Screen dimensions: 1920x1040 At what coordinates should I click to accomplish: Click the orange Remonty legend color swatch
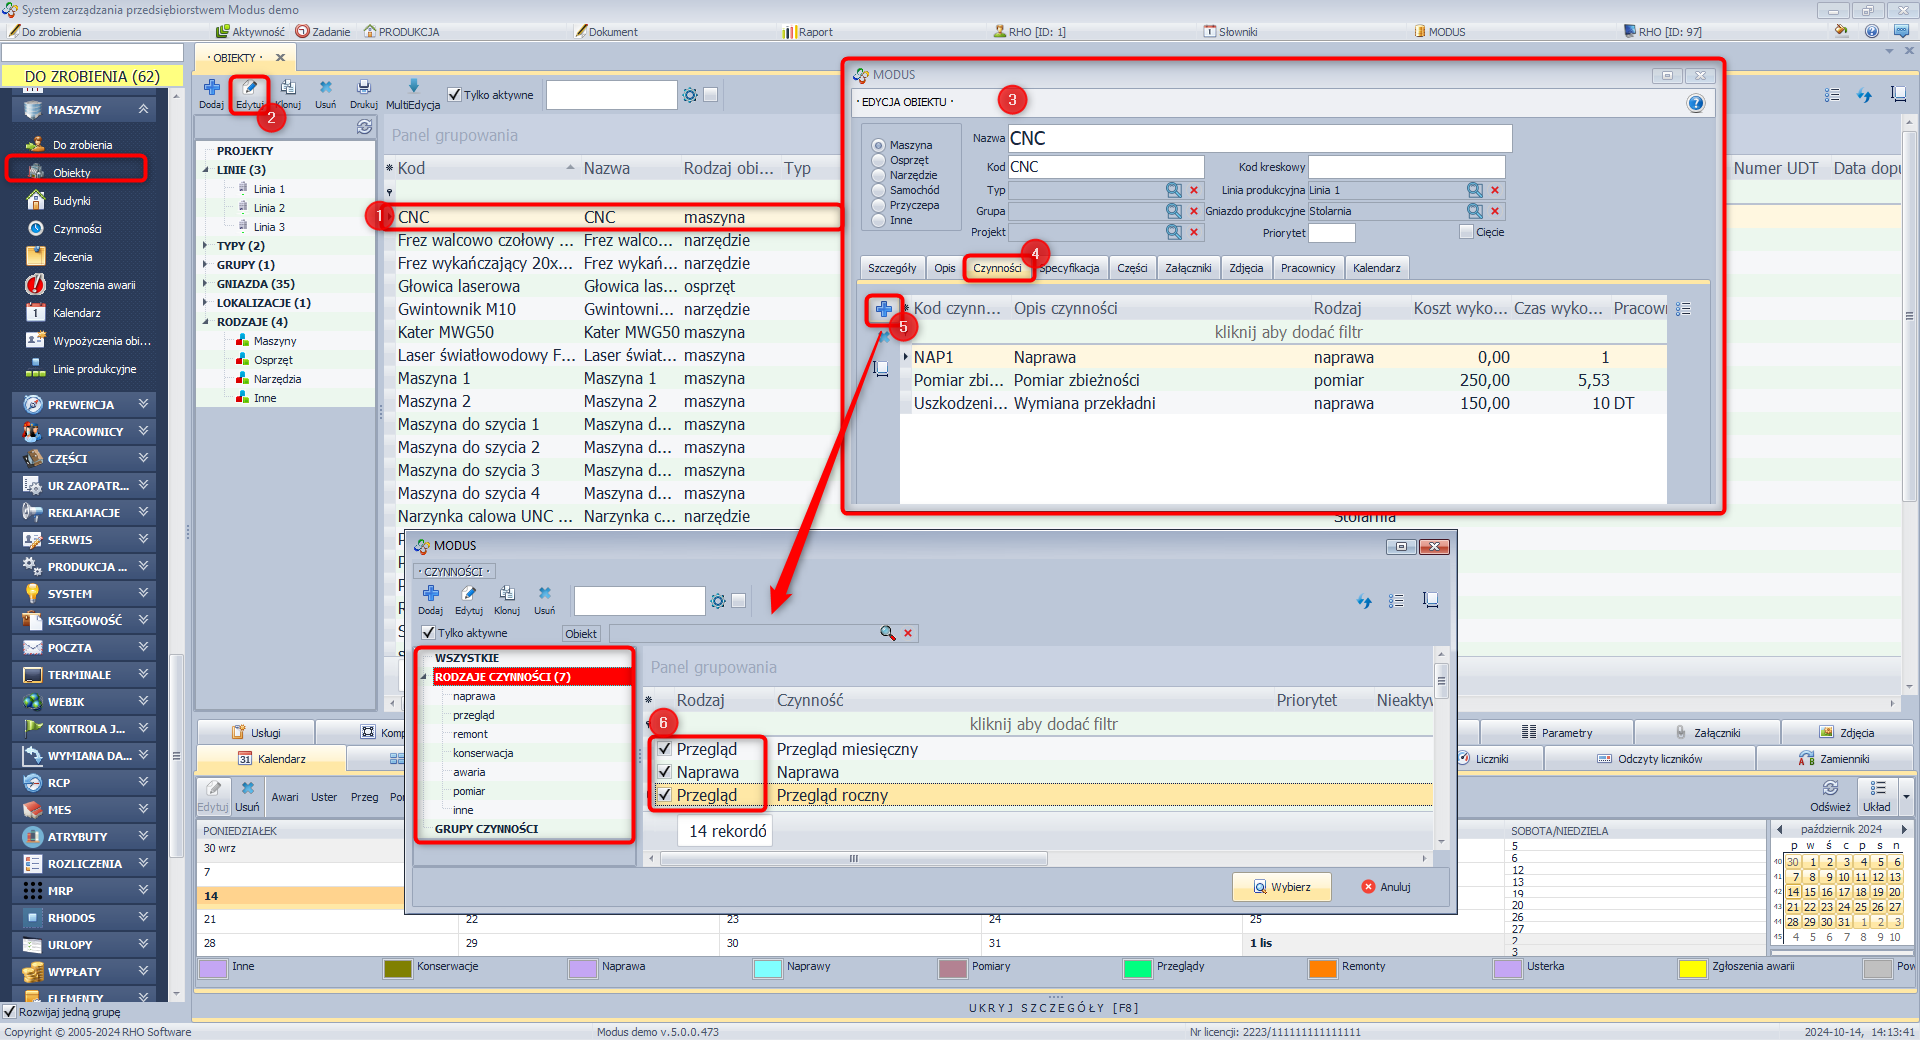(1322, 968)
